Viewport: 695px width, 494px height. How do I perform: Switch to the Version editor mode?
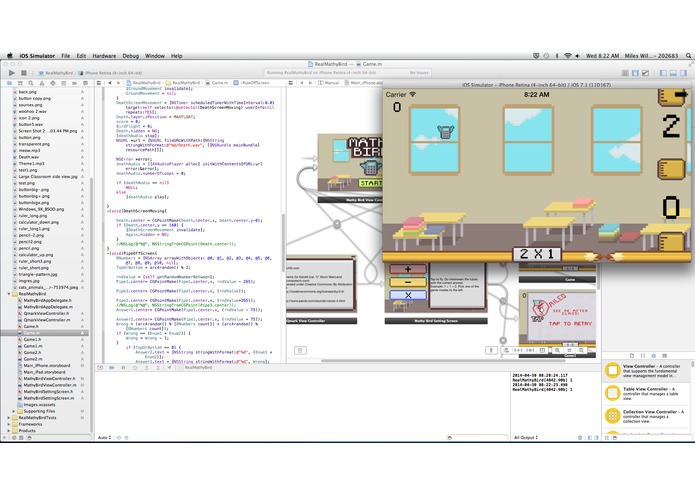pos(645,73)
